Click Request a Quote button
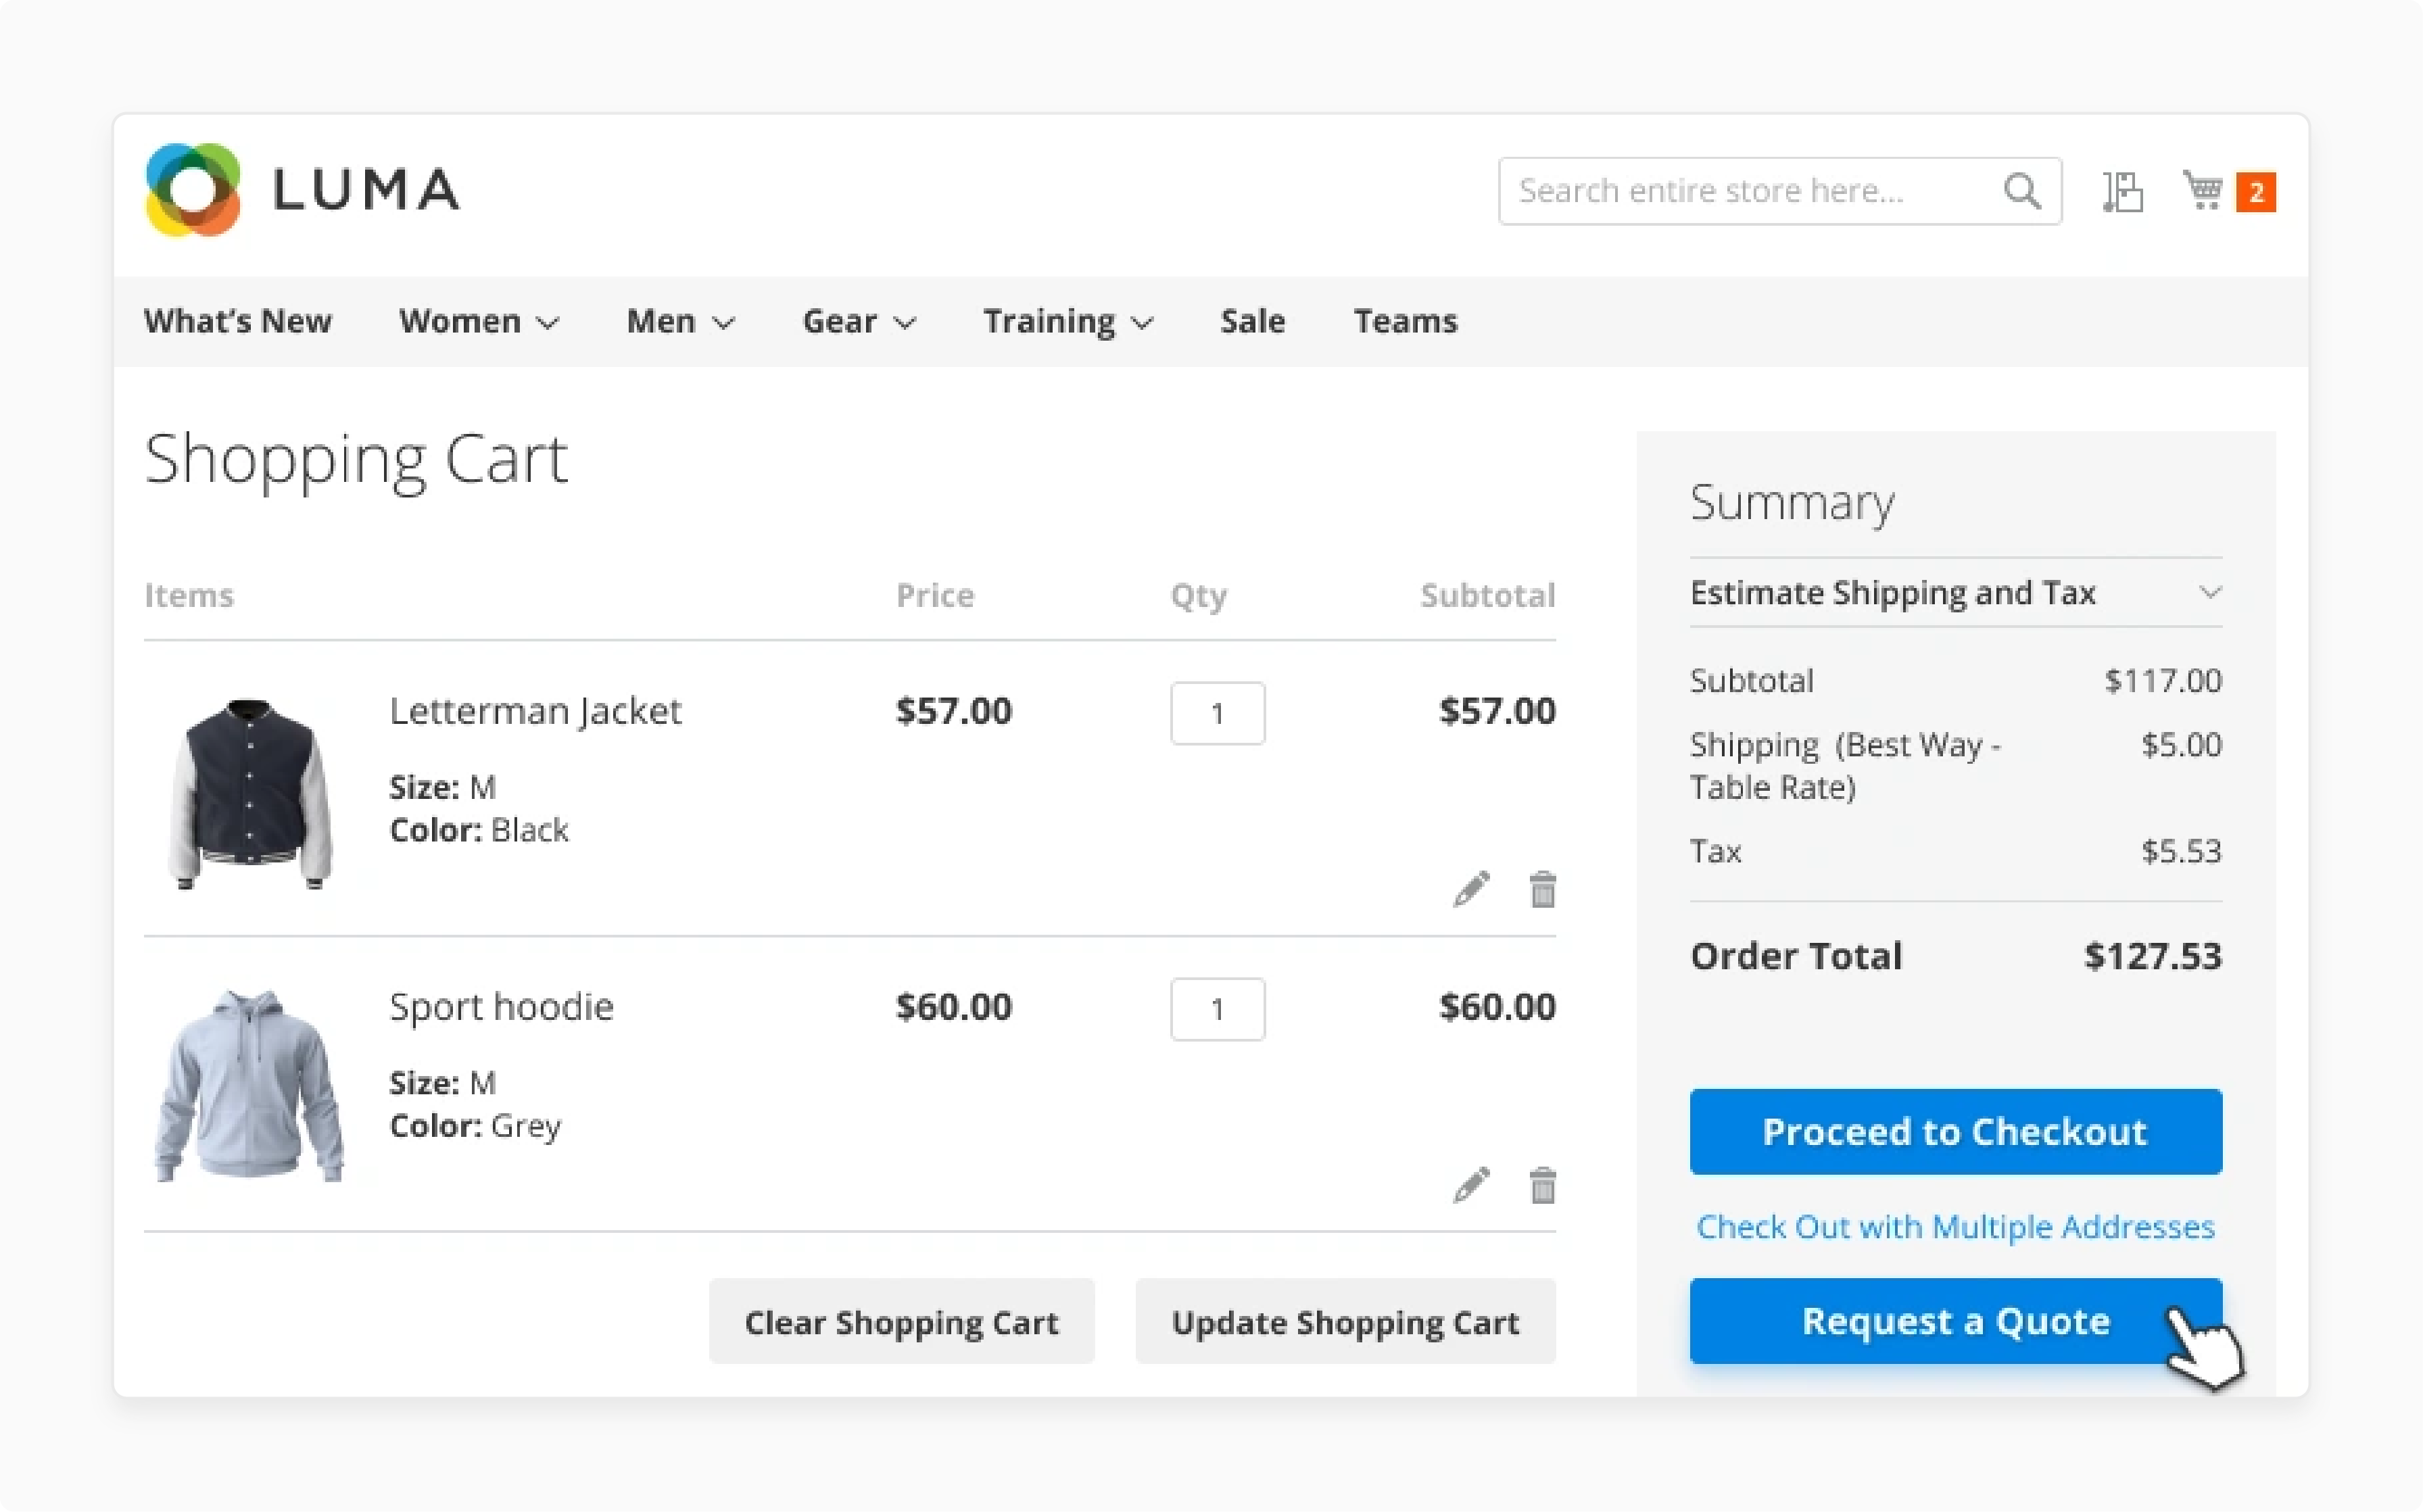2423x1512 pixels. click(1955, 1320)
